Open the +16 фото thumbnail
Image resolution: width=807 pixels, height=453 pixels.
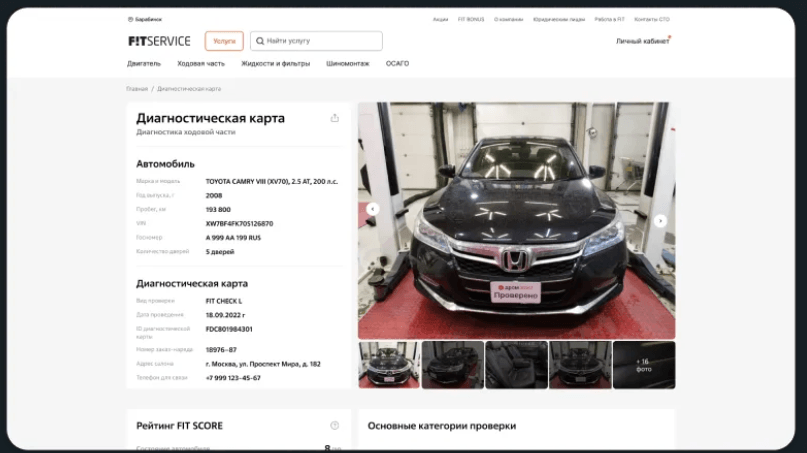pyautogui.click(x=644, y=364)
